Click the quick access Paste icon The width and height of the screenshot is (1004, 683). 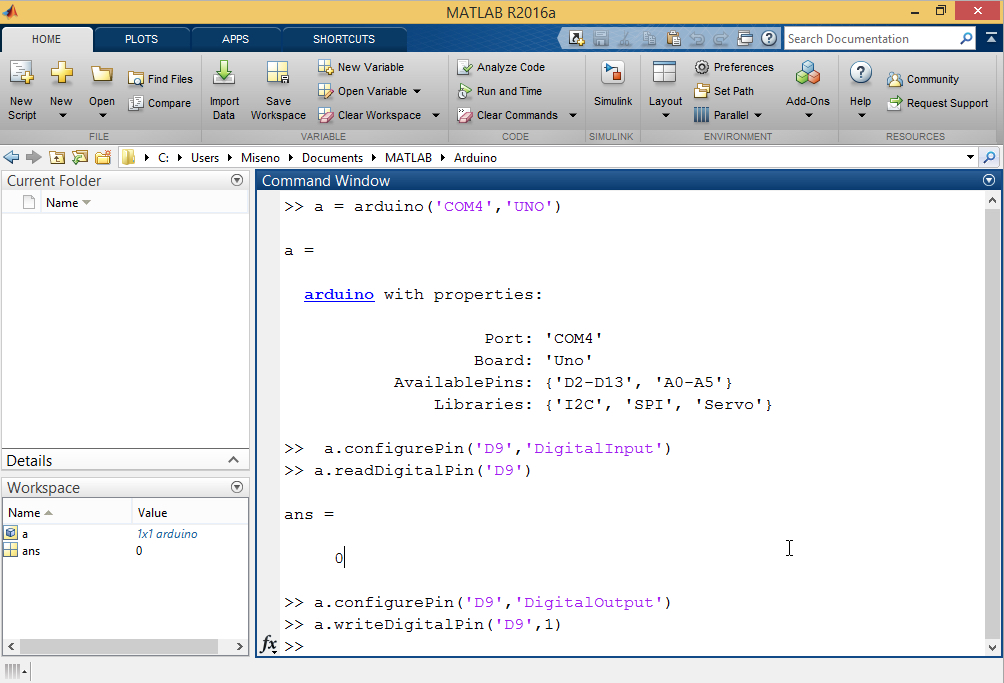coord(673,38)
